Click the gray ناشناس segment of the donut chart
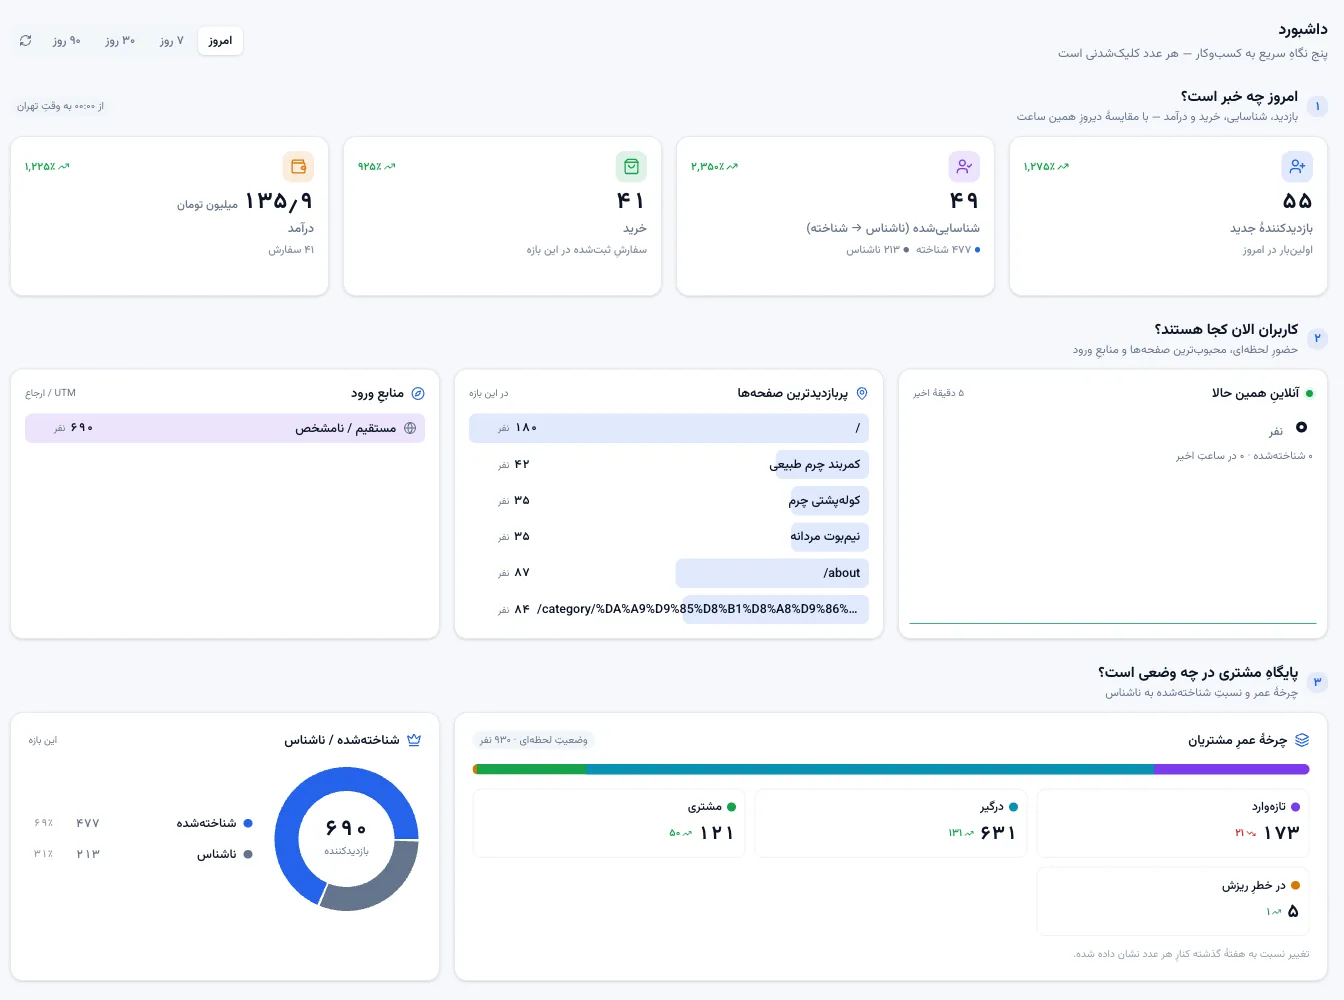Image resolution: width=1344 pixels, height=1000 pixels. (375, 880)
